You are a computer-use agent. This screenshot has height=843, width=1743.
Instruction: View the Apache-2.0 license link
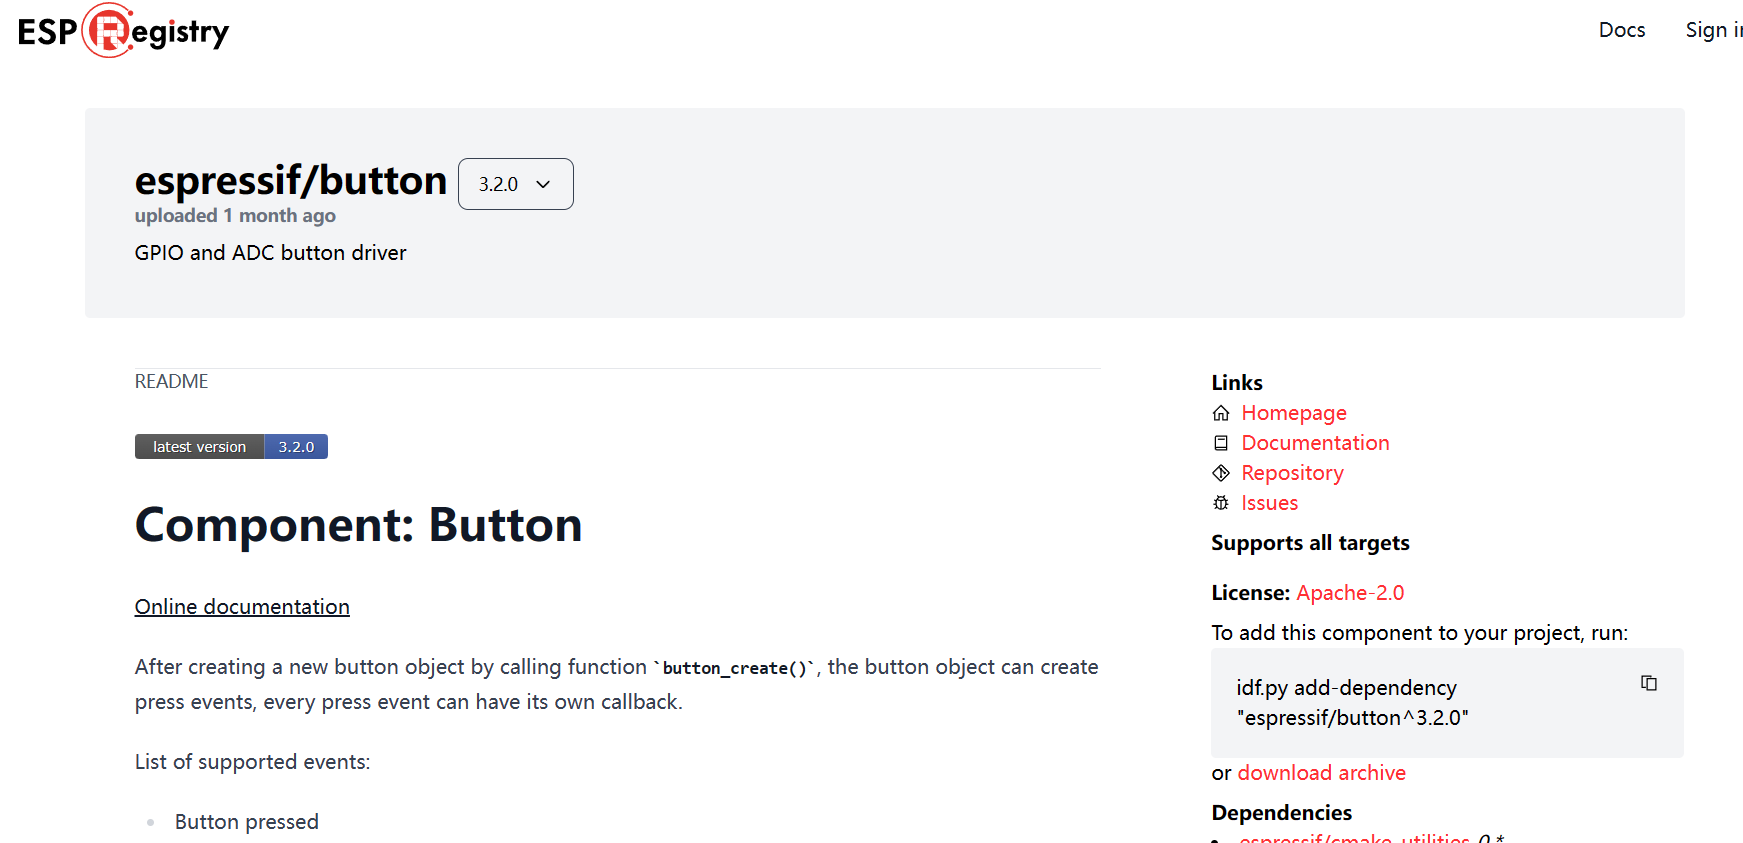tap(1350, 593)
